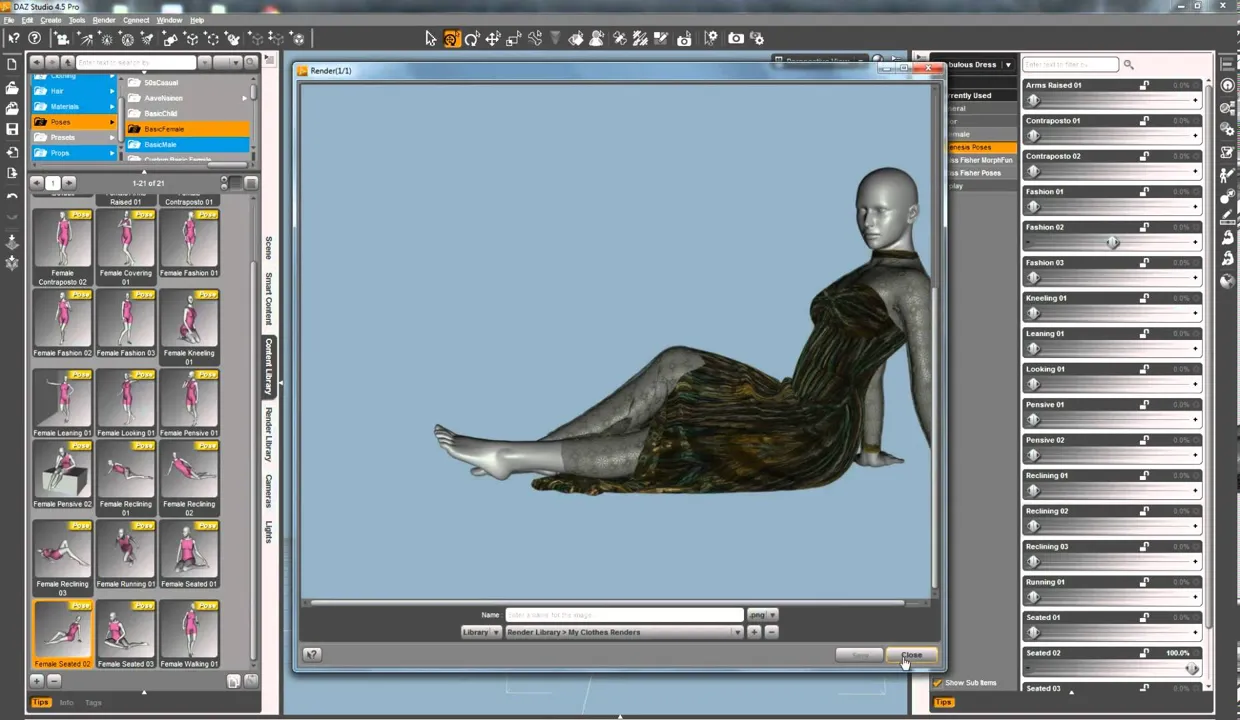Open the File menu
The width and height of the screenshot is (1240, 720).
click(x=10, y=20)
